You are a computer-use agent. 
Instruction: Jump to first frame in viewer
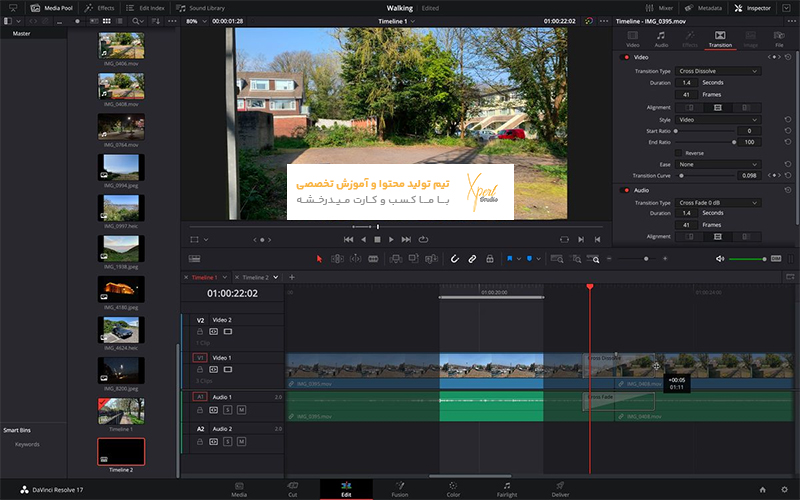tap(348, 239)
